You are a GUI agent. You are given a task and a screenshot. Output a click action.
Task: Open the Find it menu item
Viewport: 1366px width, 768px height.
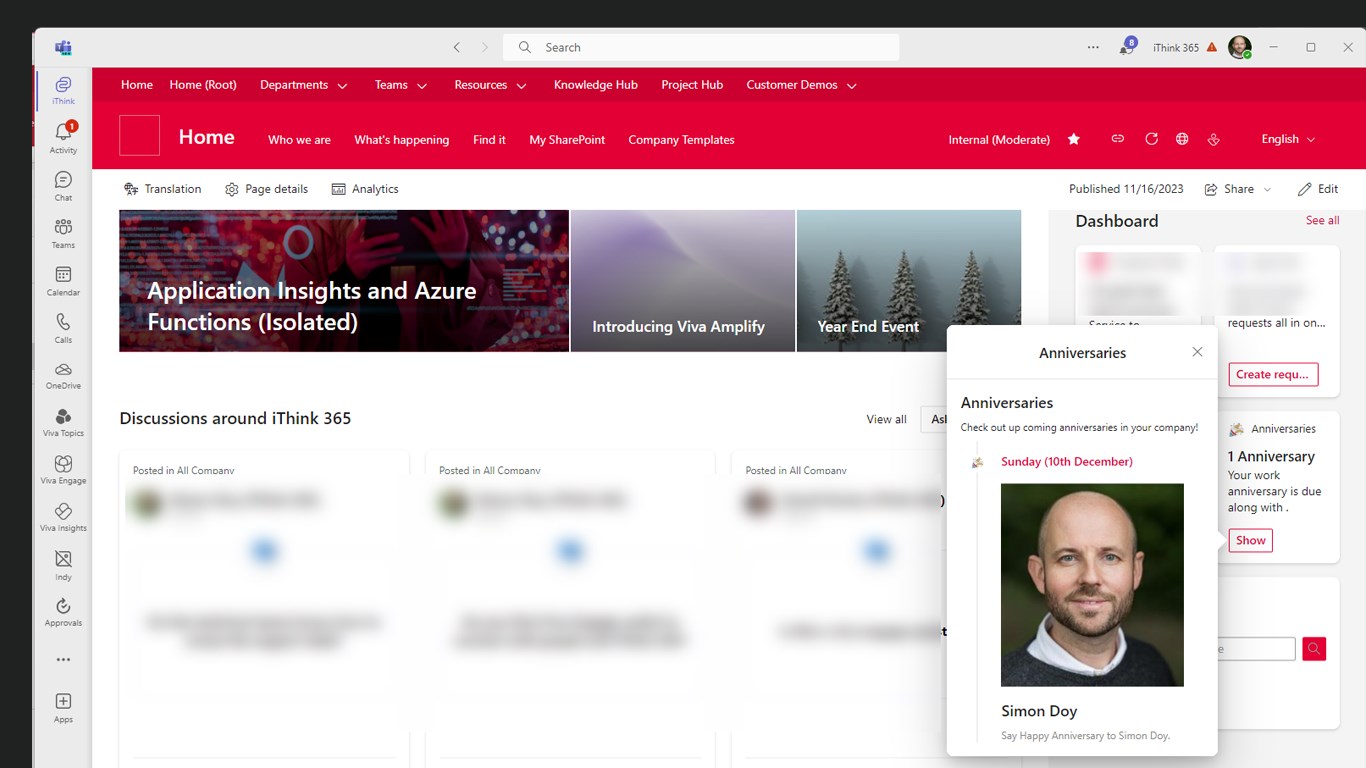point(489,140)
